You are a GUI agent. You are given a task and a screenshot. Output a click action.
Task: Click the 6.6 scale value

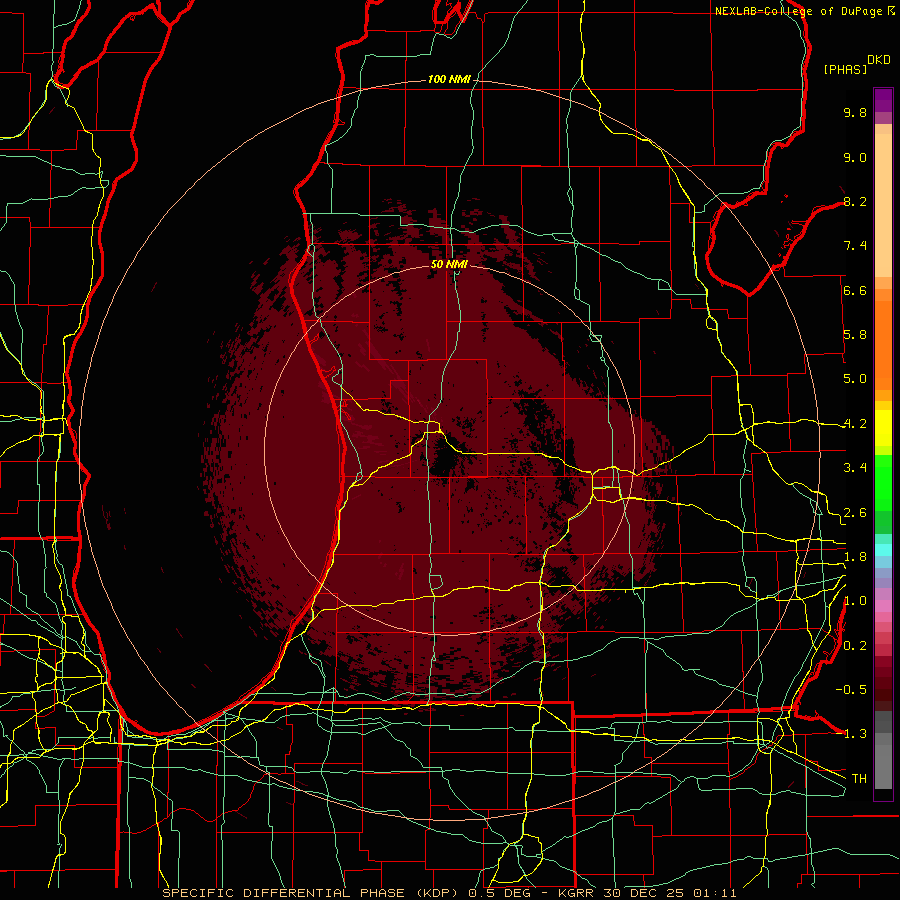click(x=855, y=290)
